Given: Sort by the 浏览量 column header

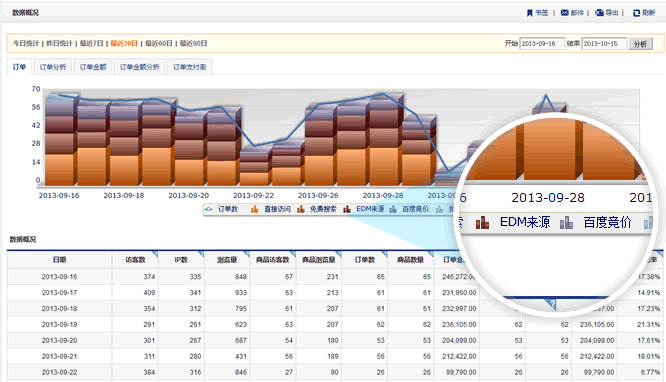Looking at the screenshot, I should (227, 260).
